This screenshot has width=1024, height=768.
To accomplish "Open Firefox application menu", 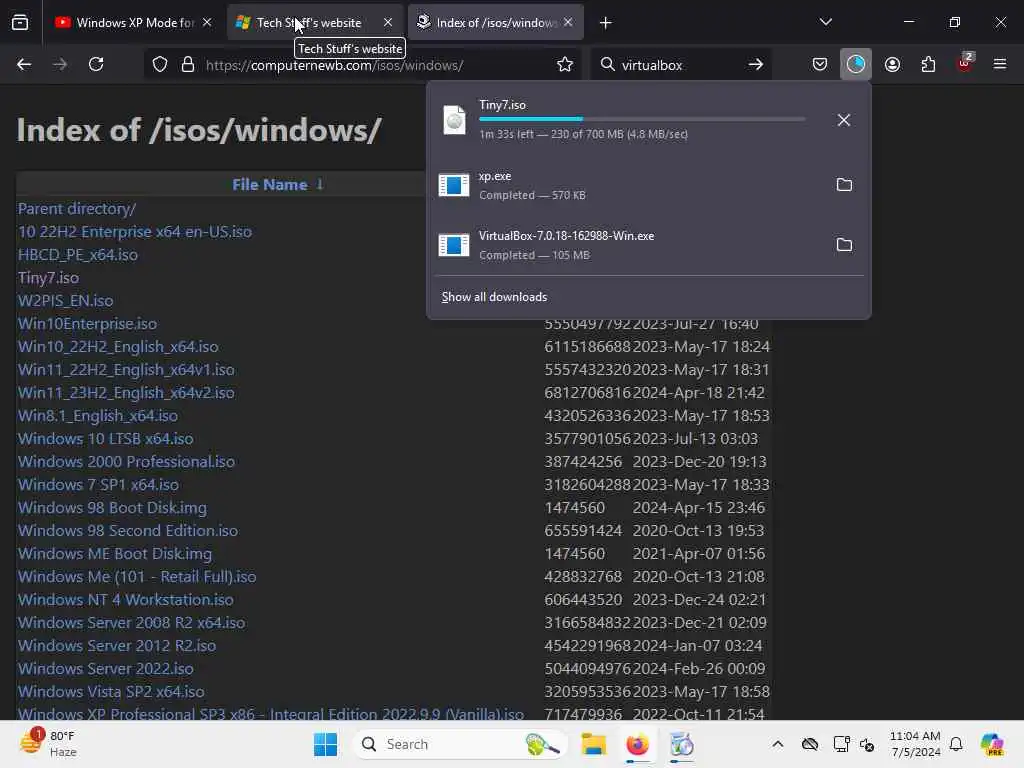I will click(x=1000, y=65).
